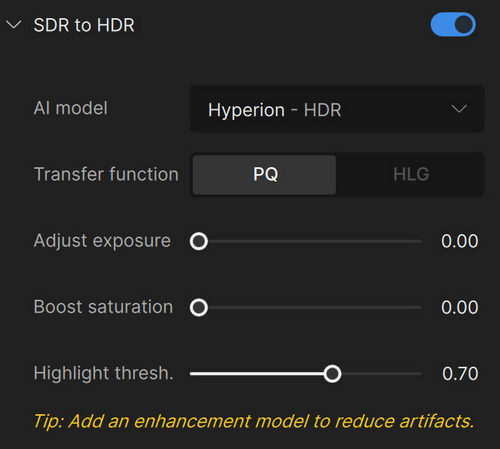
Task: Click the Boost saturation slider handle
Action: pyautogui.click(x=199, y=307)
